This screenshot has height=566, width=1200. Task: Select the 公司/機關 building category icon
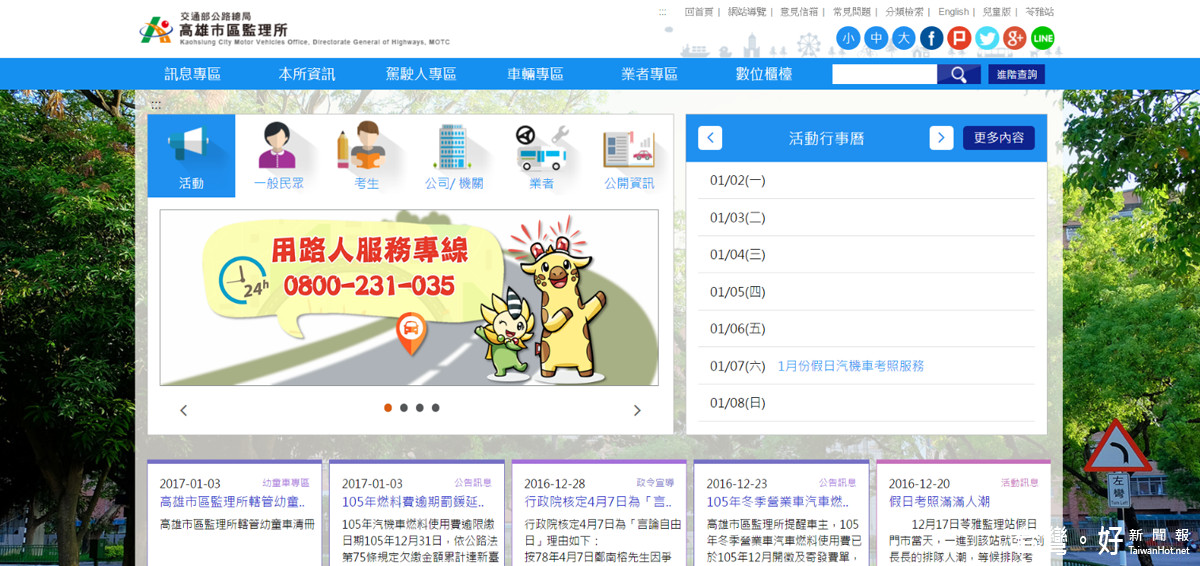[x=454, y=156]
